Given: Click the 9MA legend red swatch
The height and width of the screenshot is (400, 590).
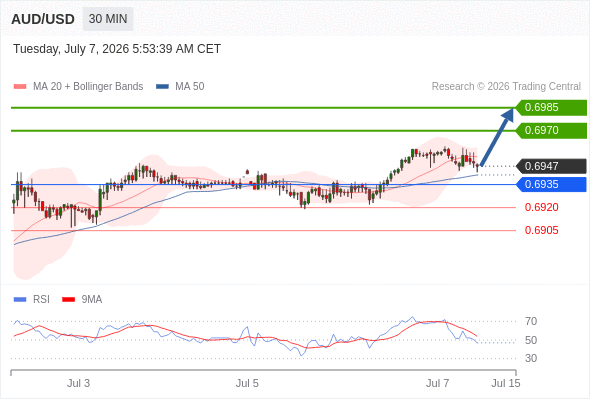Looking at the screenshot, I should 68,300.
